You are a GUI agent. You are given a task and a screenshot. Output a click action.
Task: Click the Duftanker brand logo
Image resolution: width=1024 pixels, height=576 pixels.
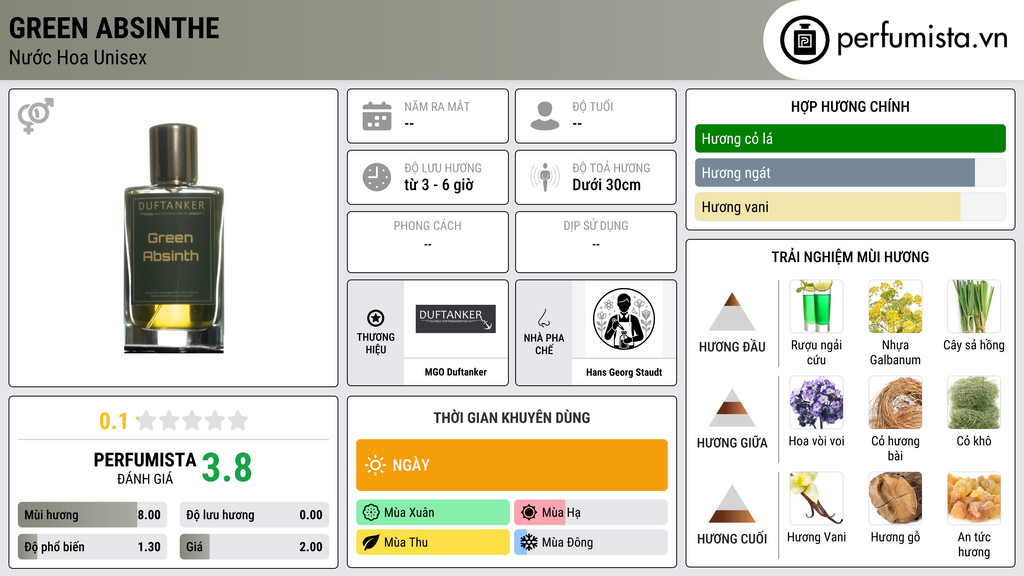tap(456, 319)
